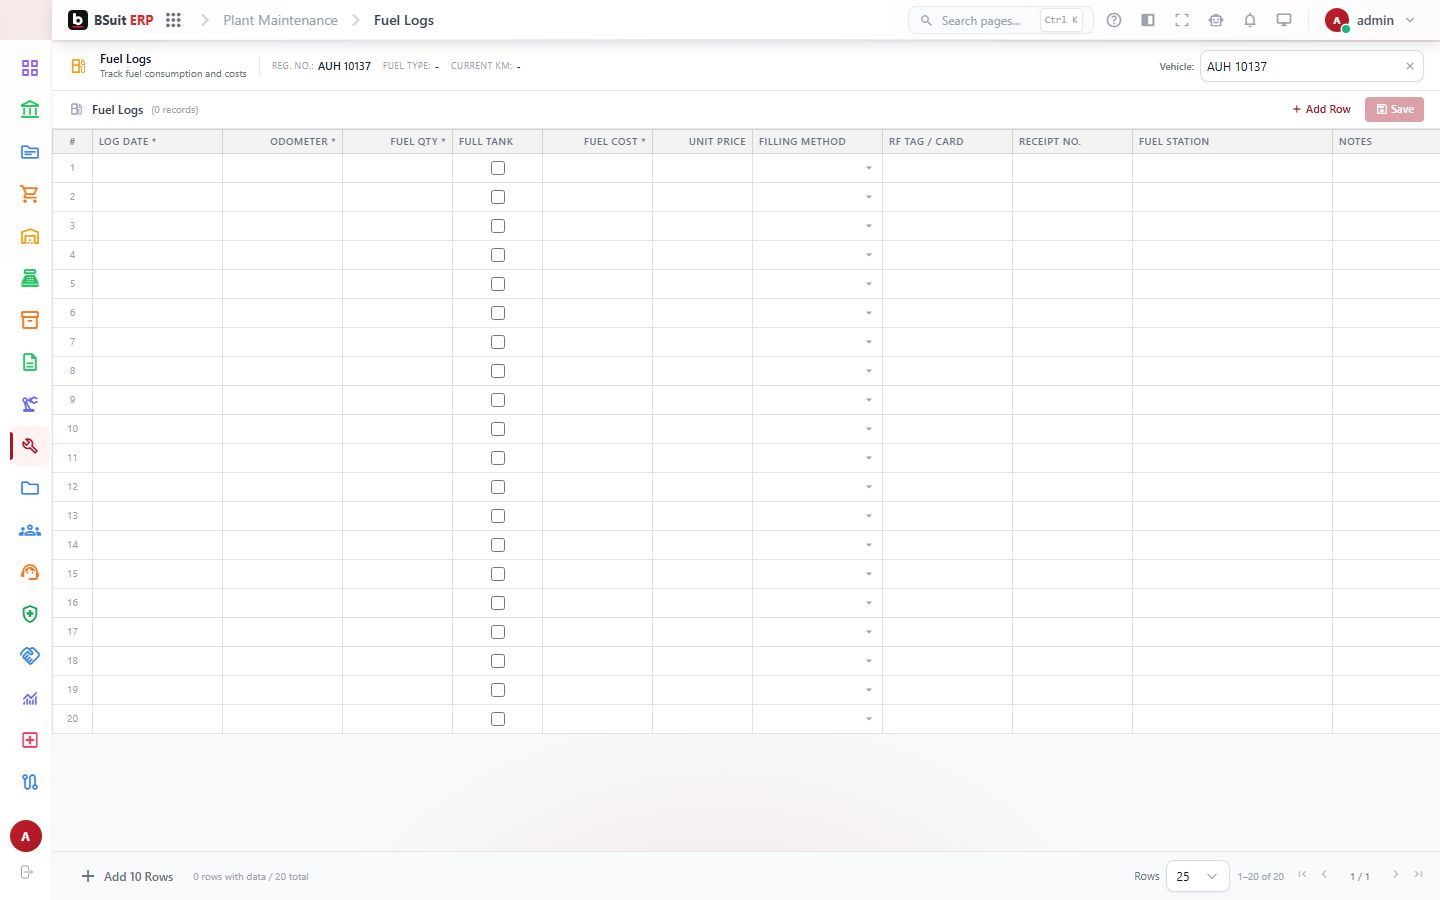Open the bank building module in sidebar

[x=30, y=110]
